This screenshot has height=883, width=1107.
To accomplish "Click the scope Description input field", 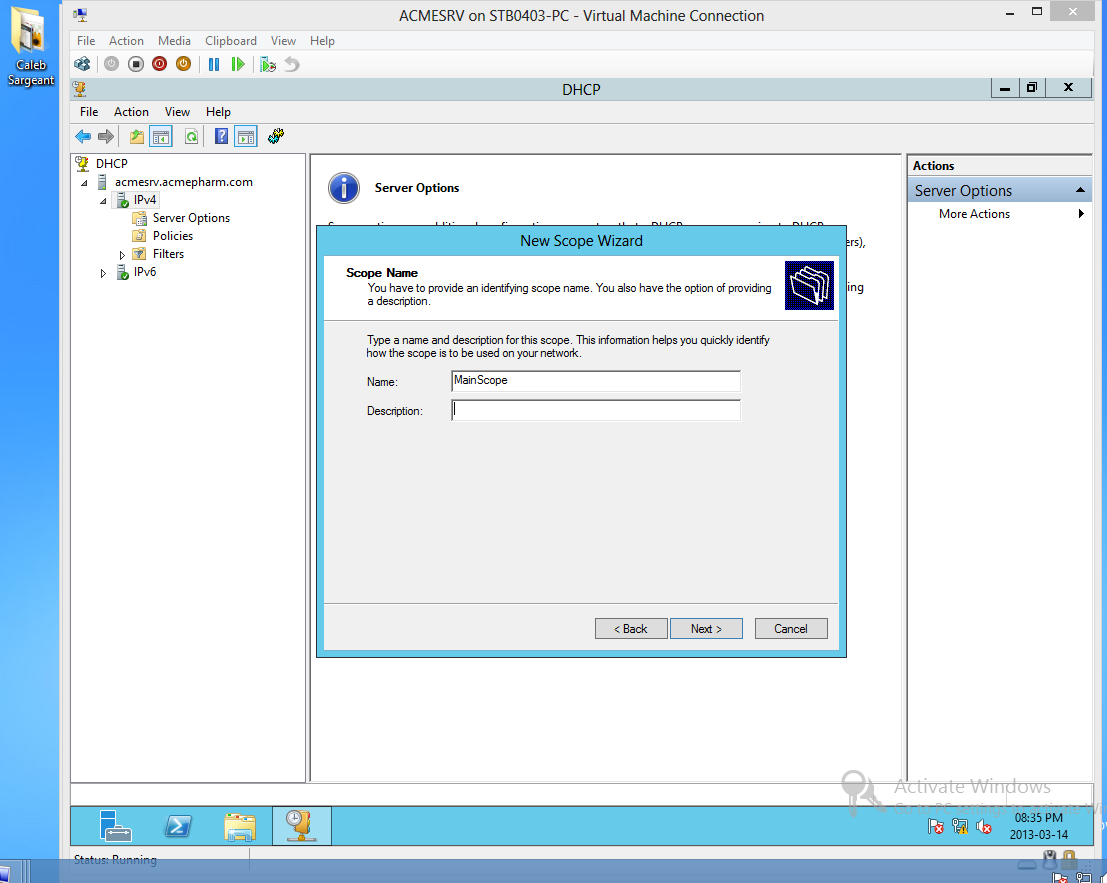I will click(x=596, y=410).
